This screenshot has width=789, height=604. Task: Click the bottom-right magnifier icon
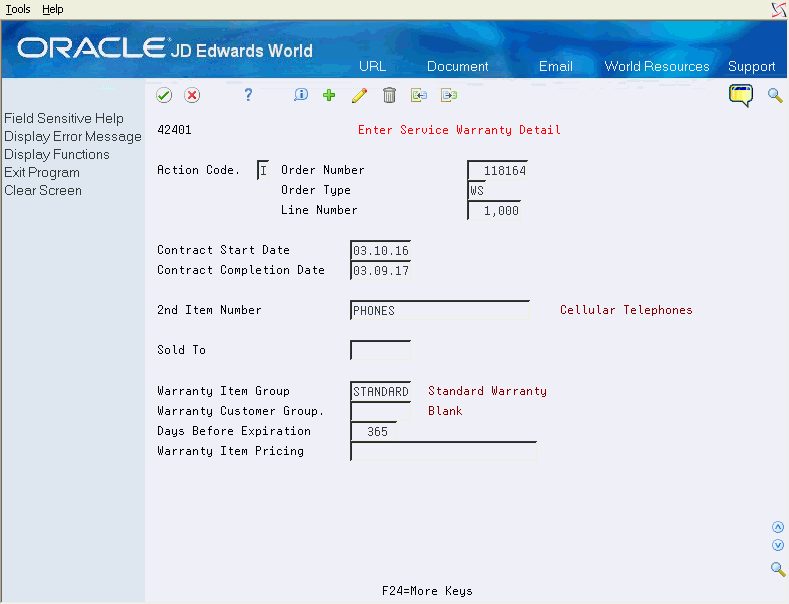click(x=778, y=569)
